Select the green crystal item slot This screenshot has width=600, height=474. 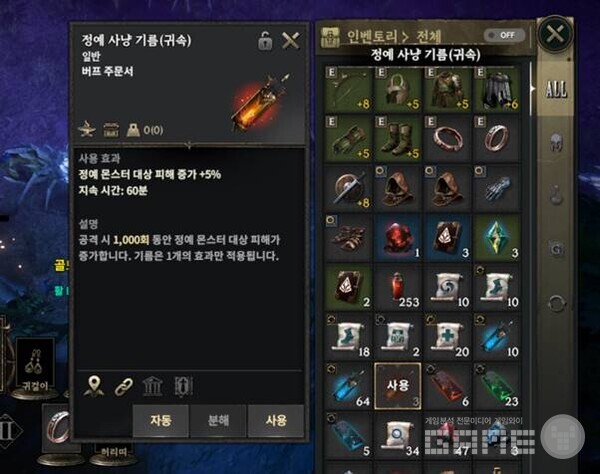tap(497, 238)
